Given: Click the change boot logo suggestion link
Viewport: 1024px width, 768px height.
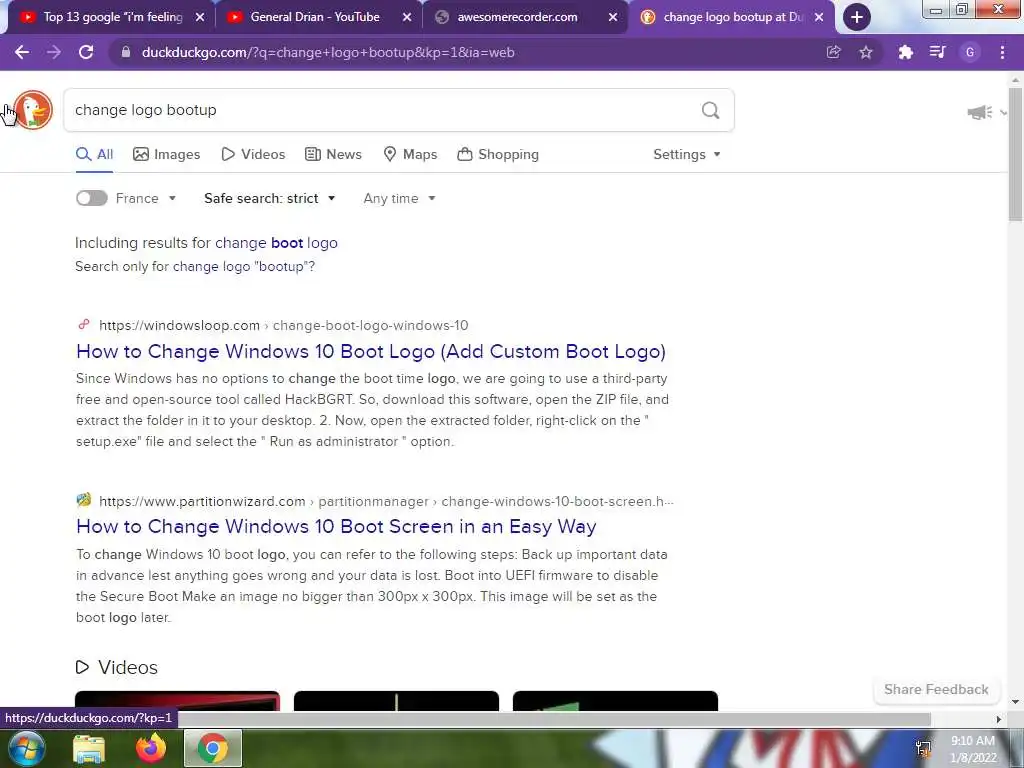Looking at the screenshot, I should pyautogui.click(x=276, y=242).
